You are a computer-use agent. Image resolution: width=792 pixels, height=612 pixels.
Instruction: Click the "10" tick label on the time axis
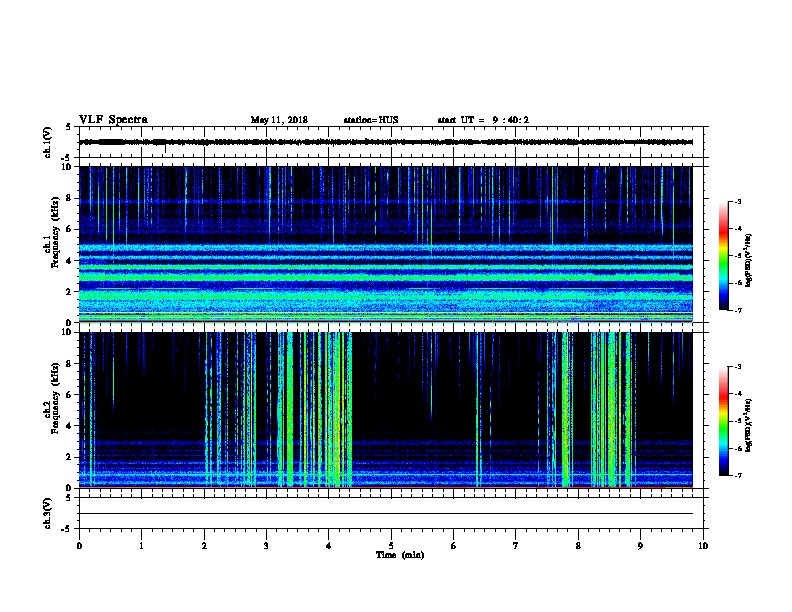click(703, 545)
